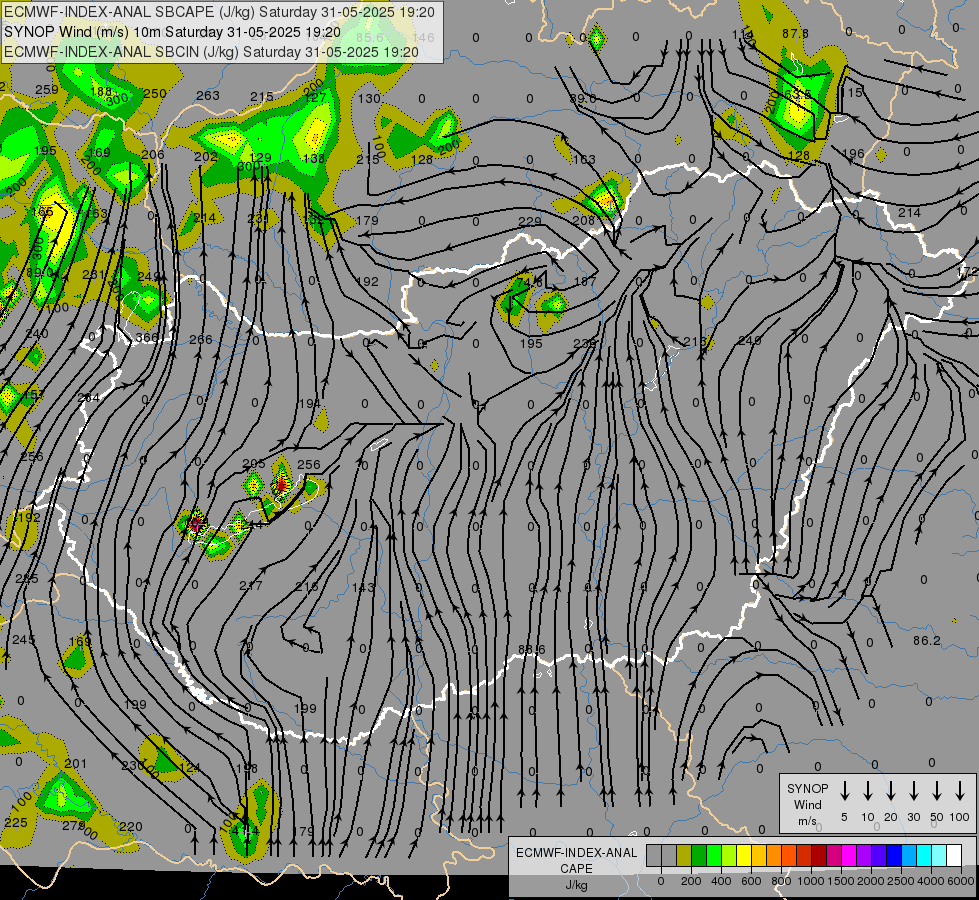
Task: Click the wind arrow above the 20 m/s label
Action: point(890,791)
